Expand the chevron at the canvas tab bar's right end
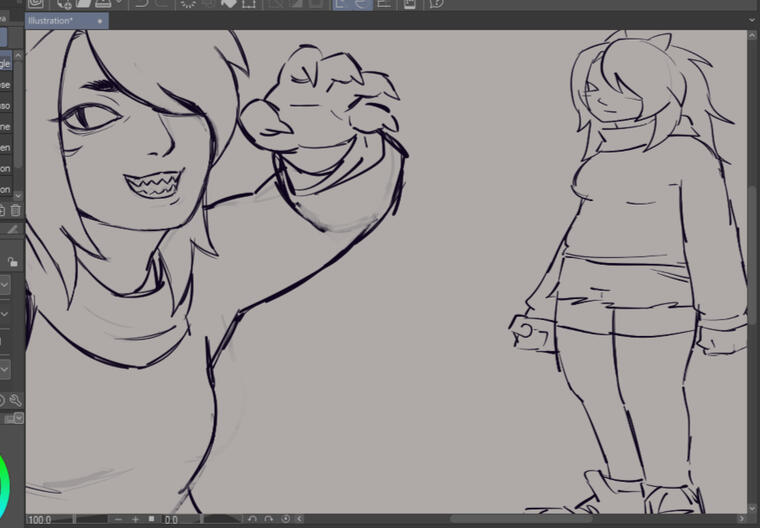Viewport: 760px width, 528px height. [752, 19]
